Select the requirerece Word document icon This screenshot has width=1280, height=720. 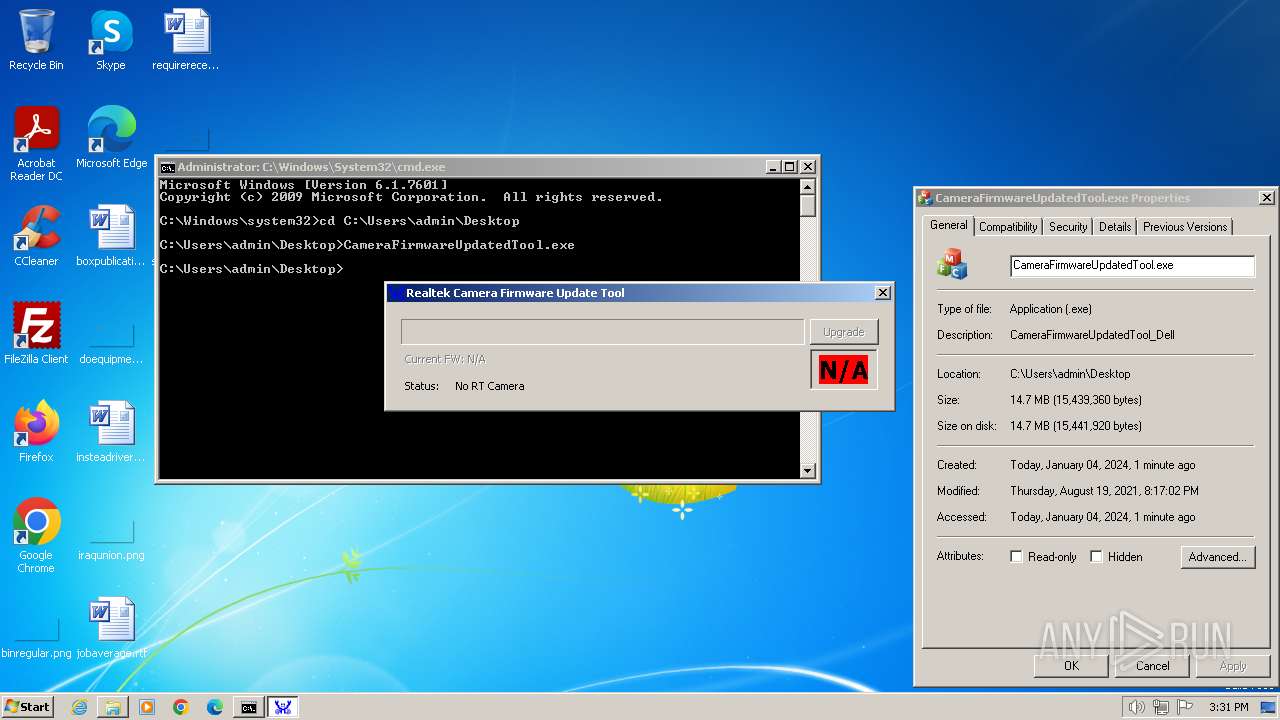click(x=186, y=40)
